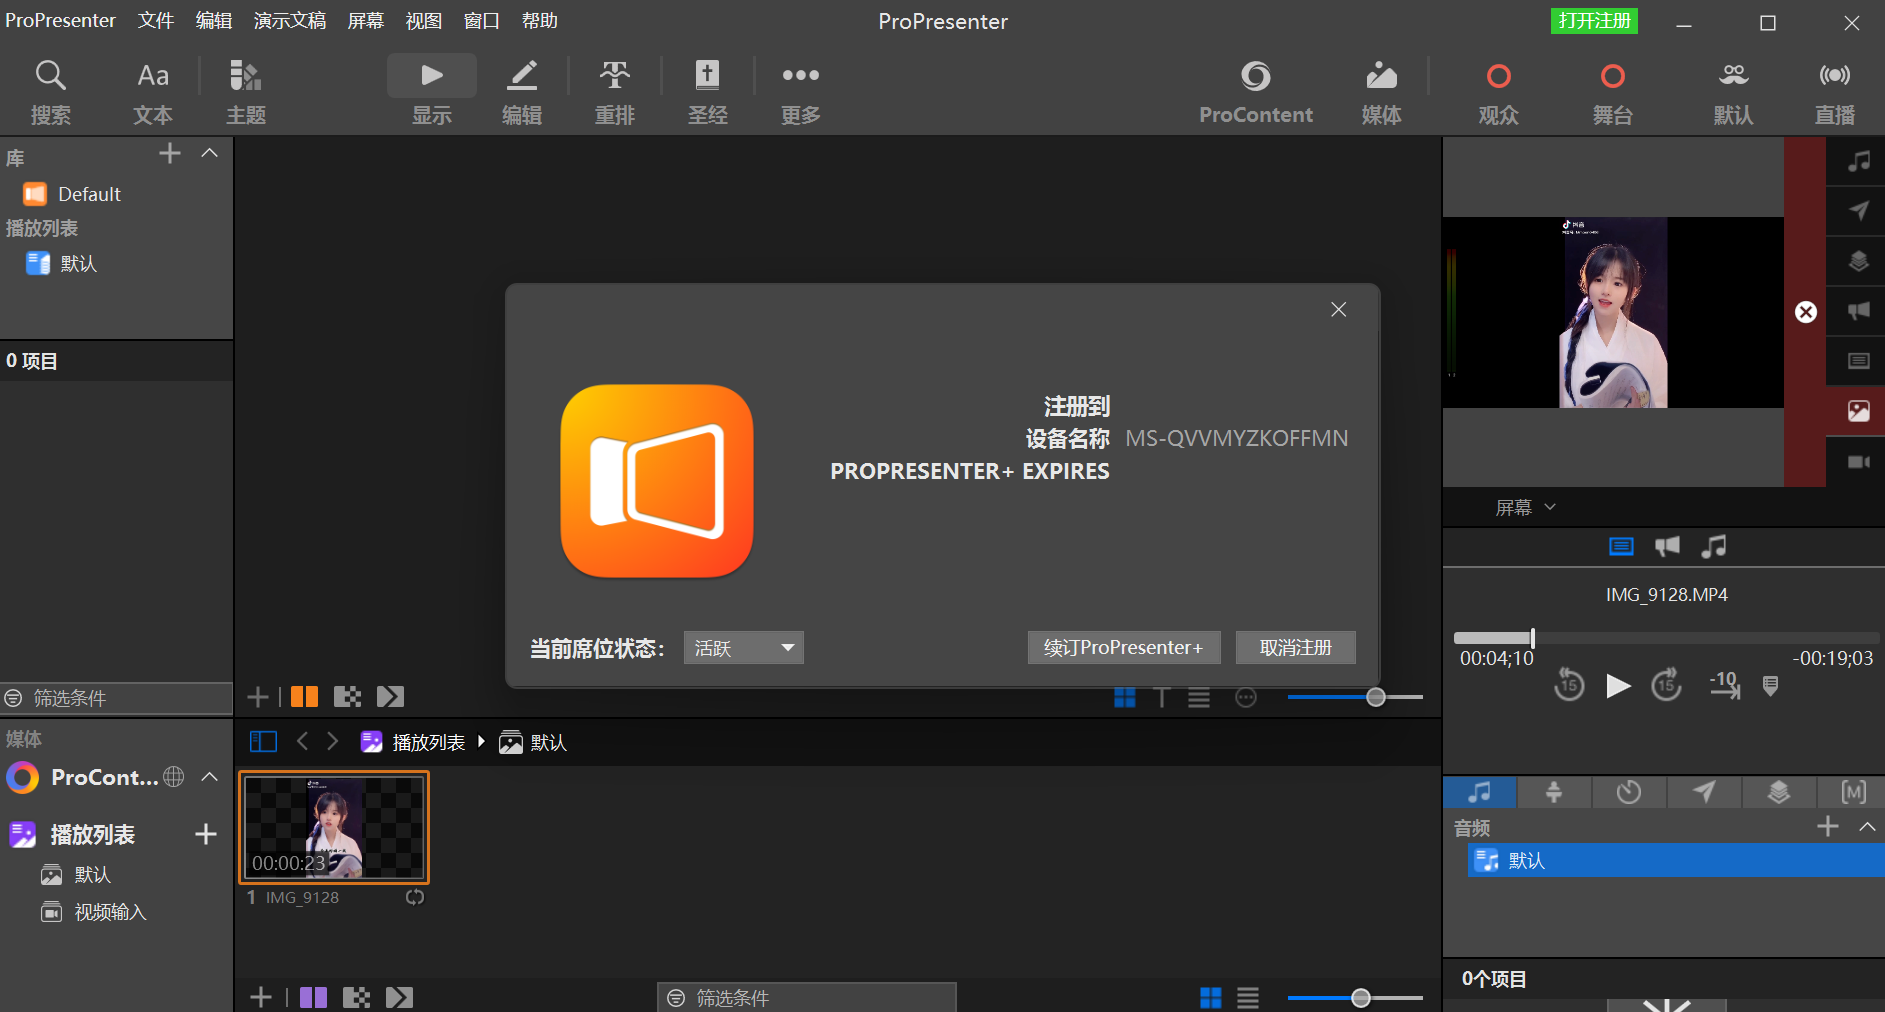Select the timers tab
1885x1012 pixels.
[x=1629, y=793]
